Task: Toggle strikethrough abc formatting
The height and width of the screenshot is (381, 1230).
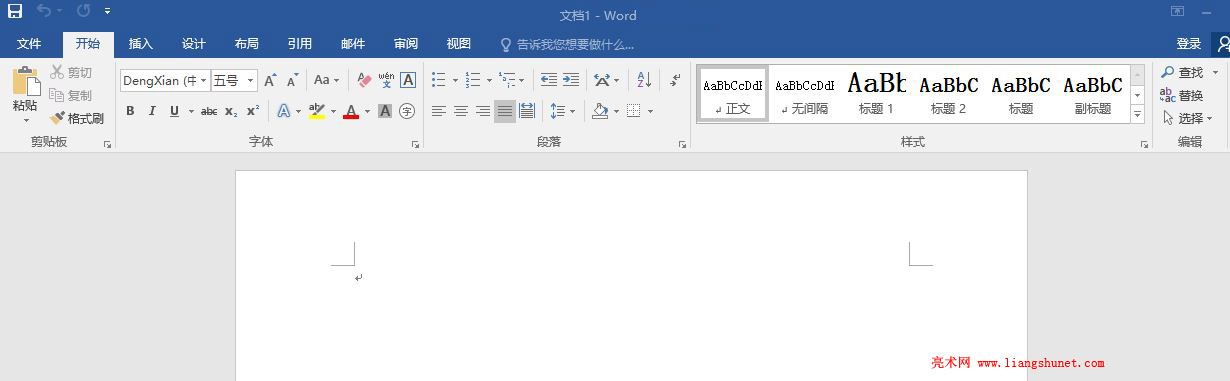Action: 209,111
